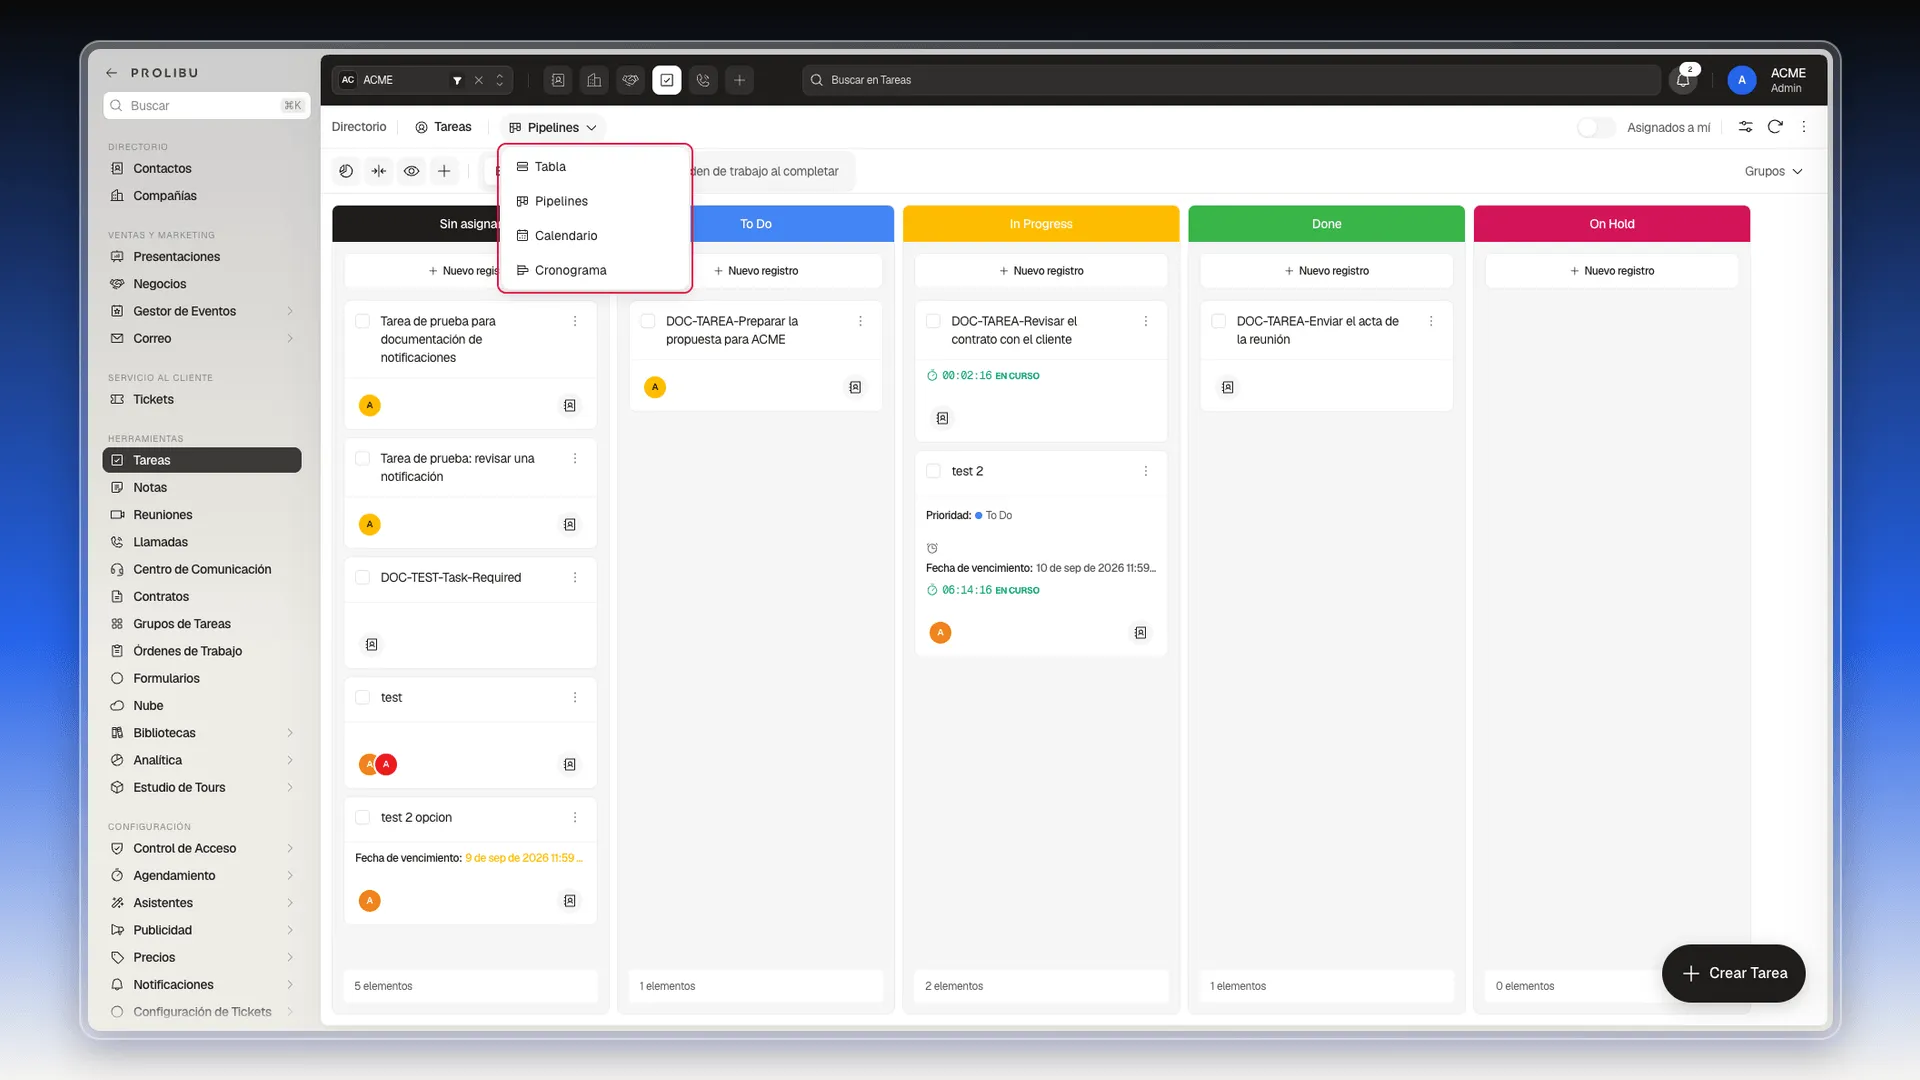The height and width of the screenshot is (1080, 1920).
Task: Choose Pipelines in the view menu list
Action: [595, 201]
